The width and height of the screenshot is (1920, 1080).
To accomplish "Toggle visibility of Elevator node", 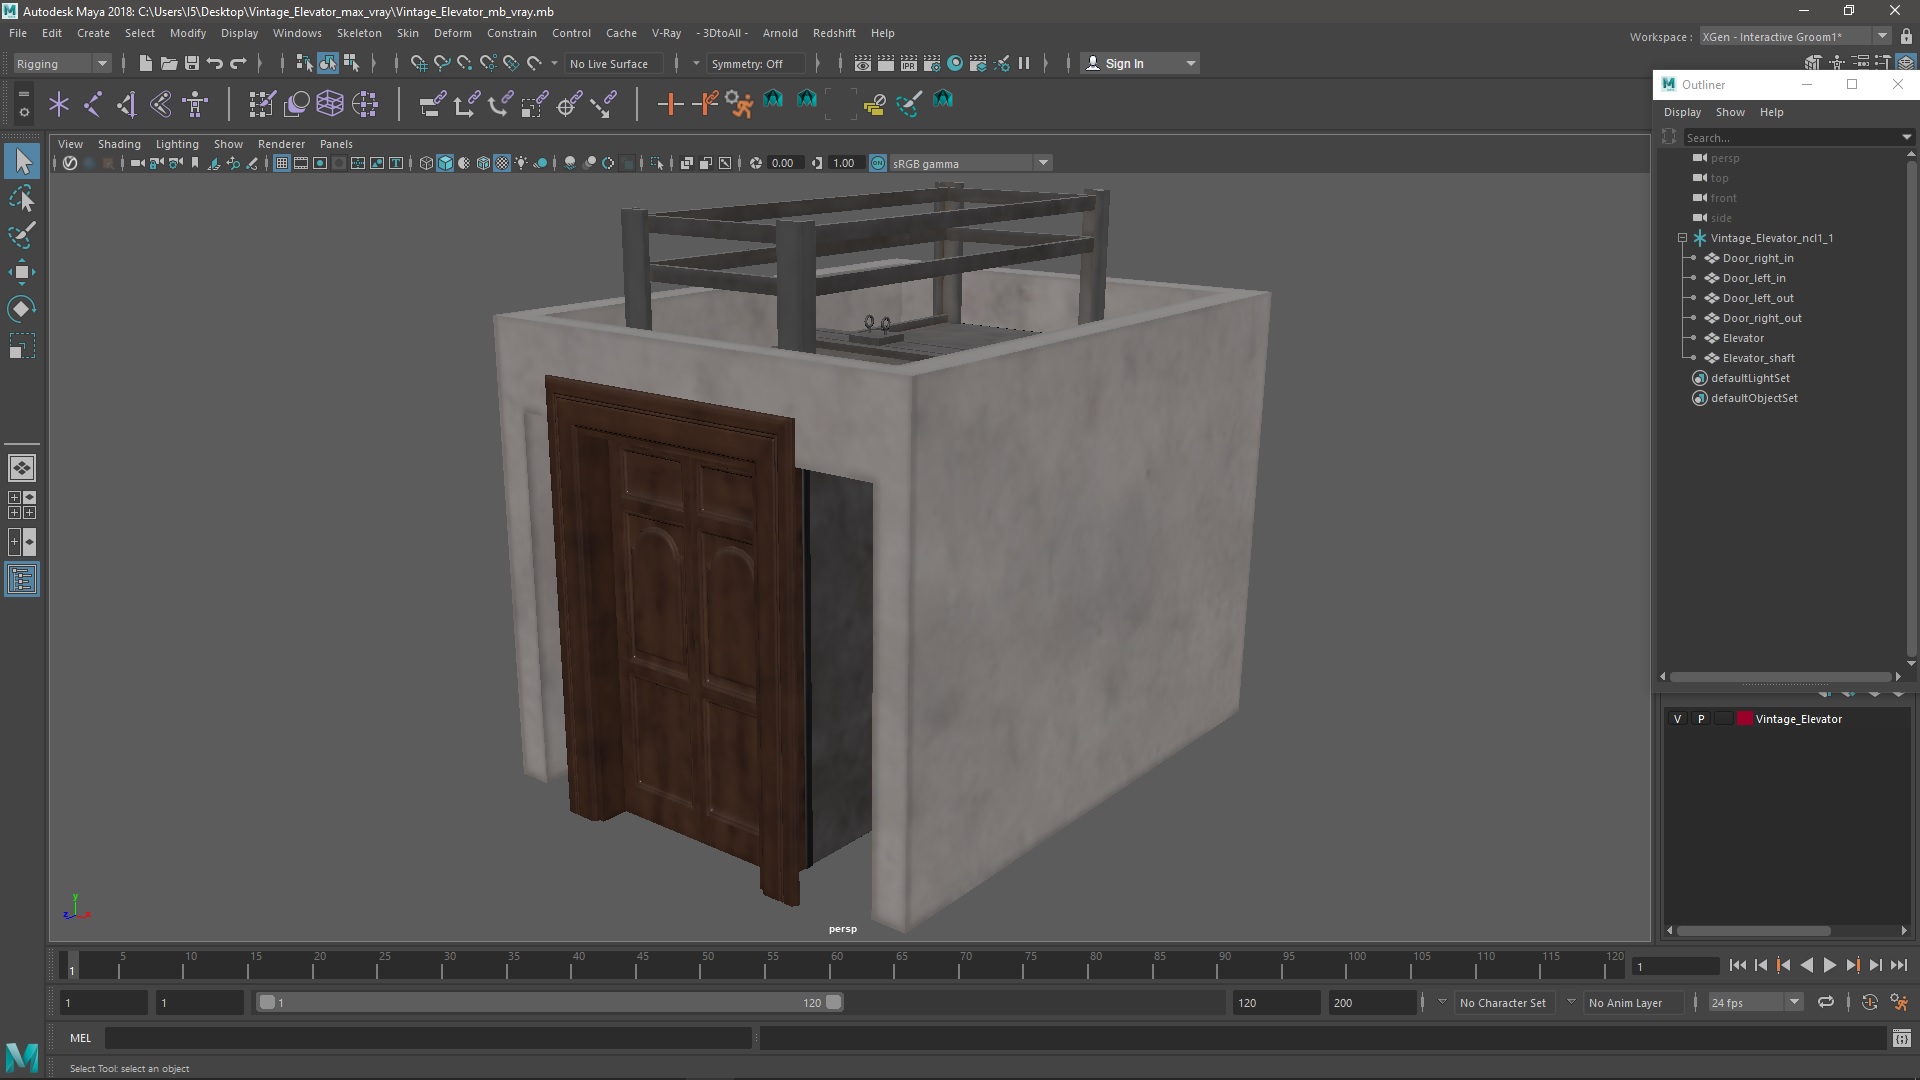I will (x=1693, y=338).
